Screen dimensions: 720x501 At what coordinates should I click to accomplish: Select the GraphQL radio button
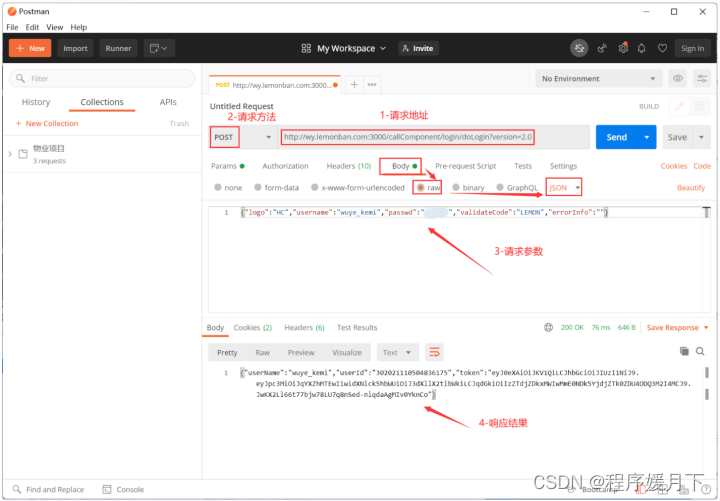tap(500, 187)
